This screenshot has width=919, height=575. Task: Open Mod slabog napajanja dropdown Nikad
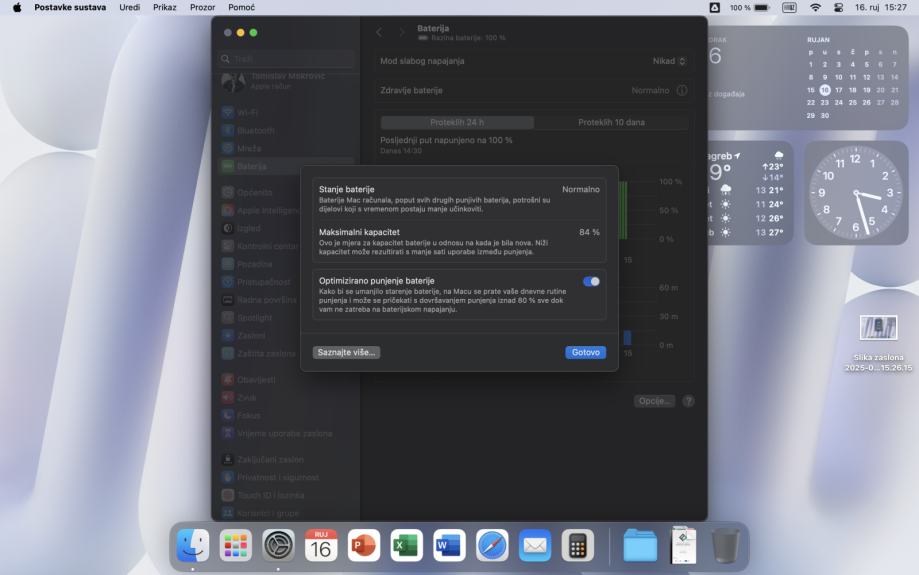669,61
